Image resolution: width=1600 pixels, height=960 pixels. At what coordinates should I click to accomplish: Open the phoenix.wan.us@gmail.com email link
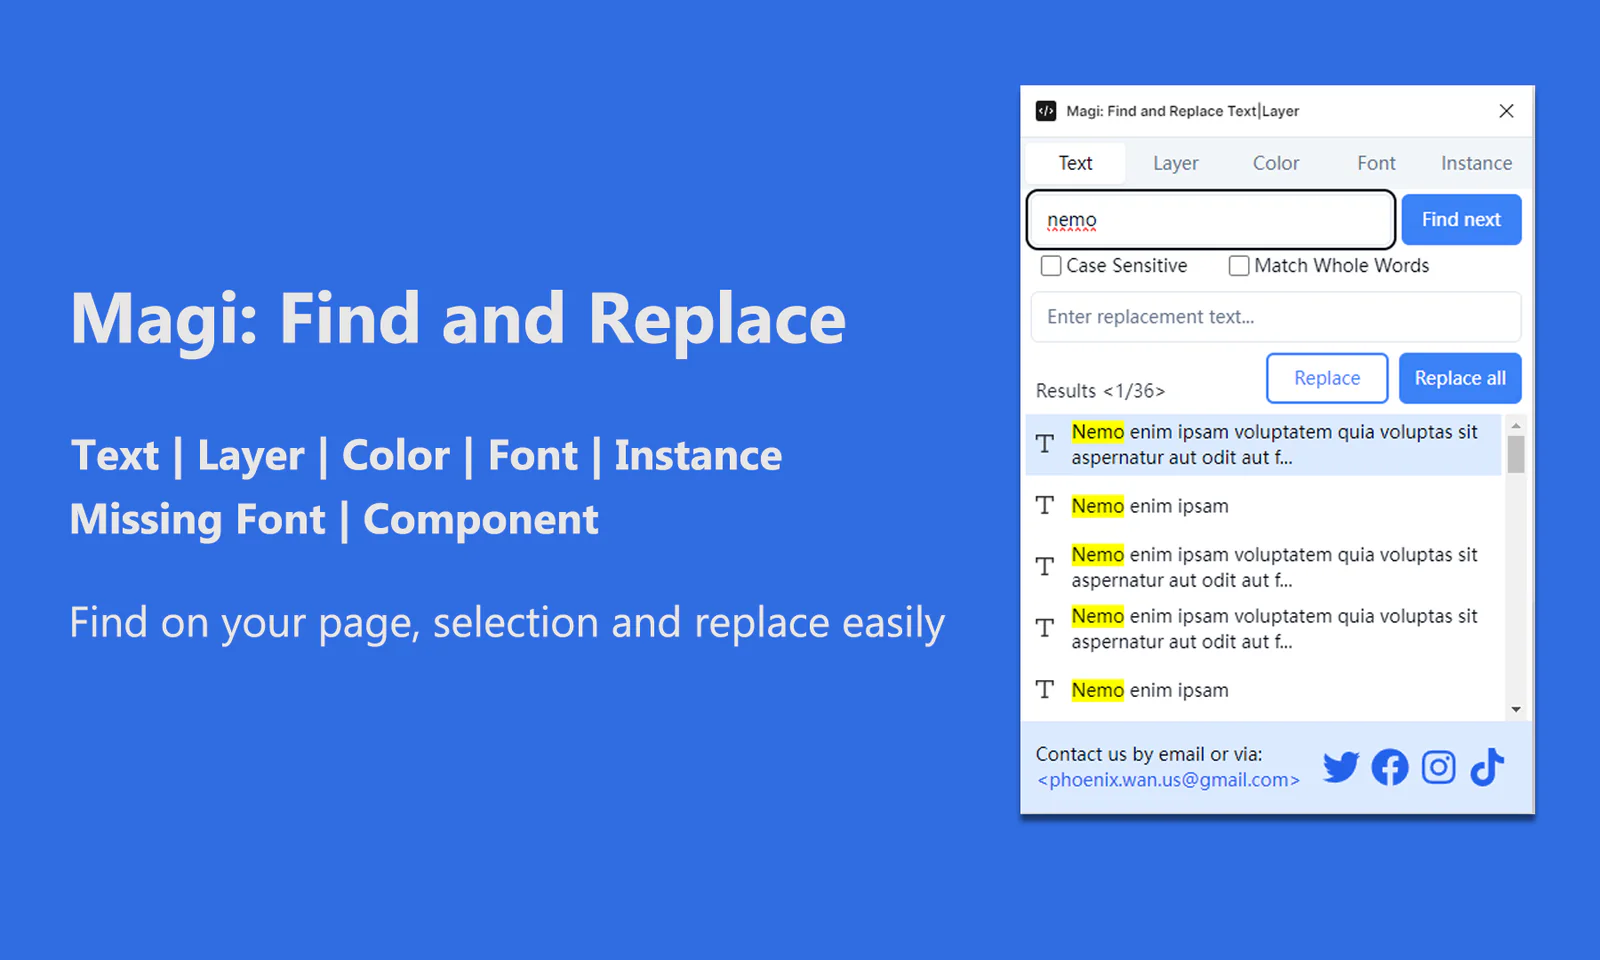pyautogui.click(x=1168, y=780)
